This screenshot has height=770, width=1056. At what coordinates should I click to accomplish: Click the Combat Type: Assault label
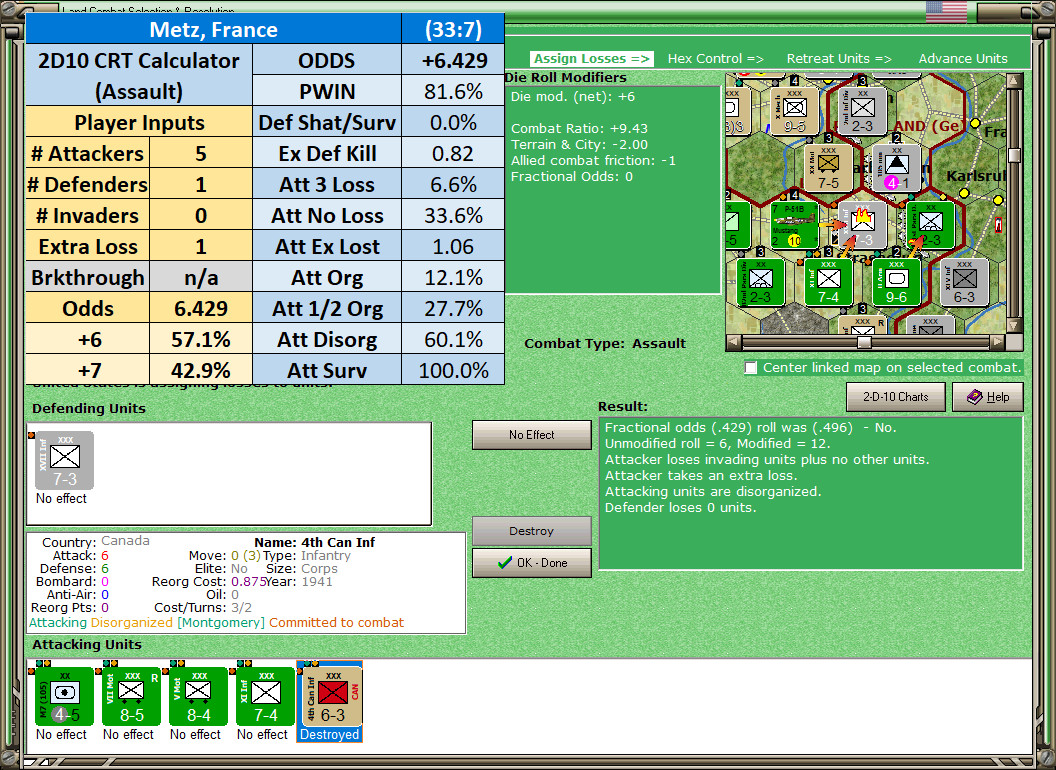click(x=605, y=344)
